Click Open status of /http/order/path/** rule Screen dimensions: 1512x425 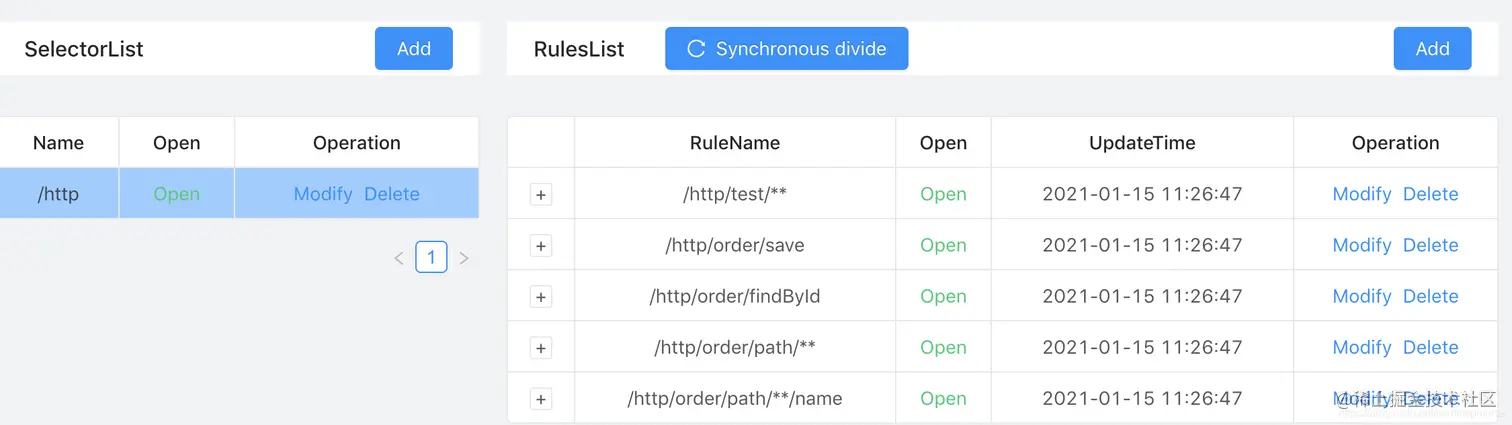(x=943, y=347)
